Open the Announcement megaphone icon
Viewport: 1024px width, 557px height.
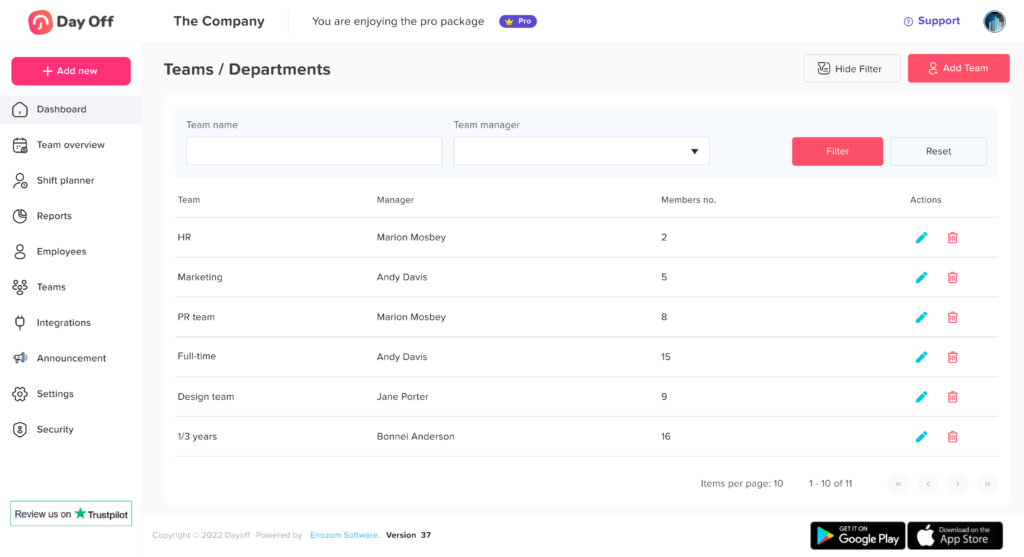pyautogui.click(x=20, y=358)
